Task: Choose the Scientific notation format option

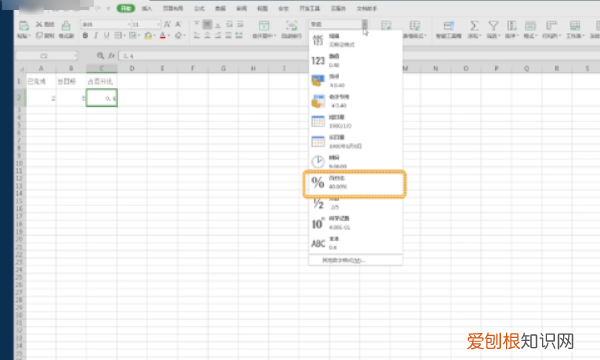Action: coord(355,223)
